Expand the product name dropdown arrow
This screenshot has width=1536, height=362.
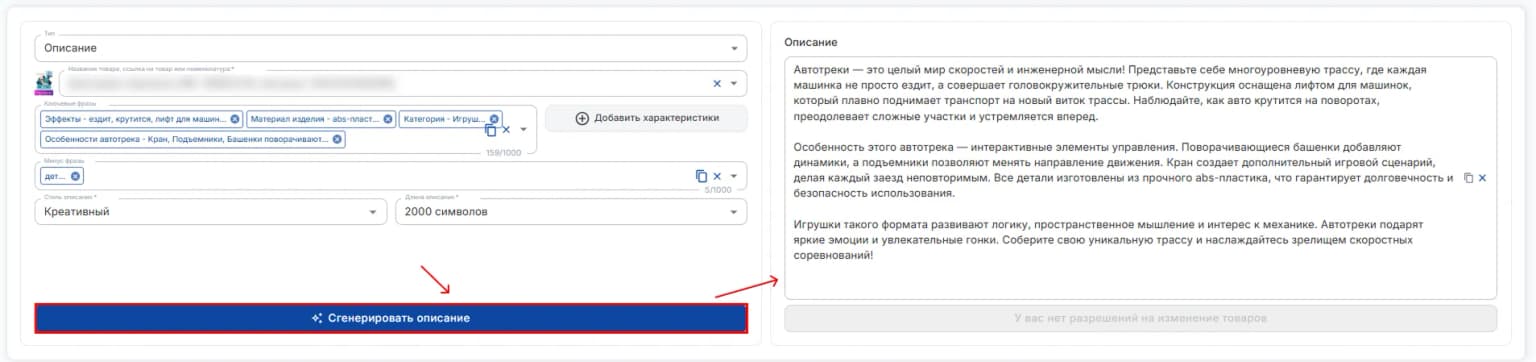(x=734, y=84)
